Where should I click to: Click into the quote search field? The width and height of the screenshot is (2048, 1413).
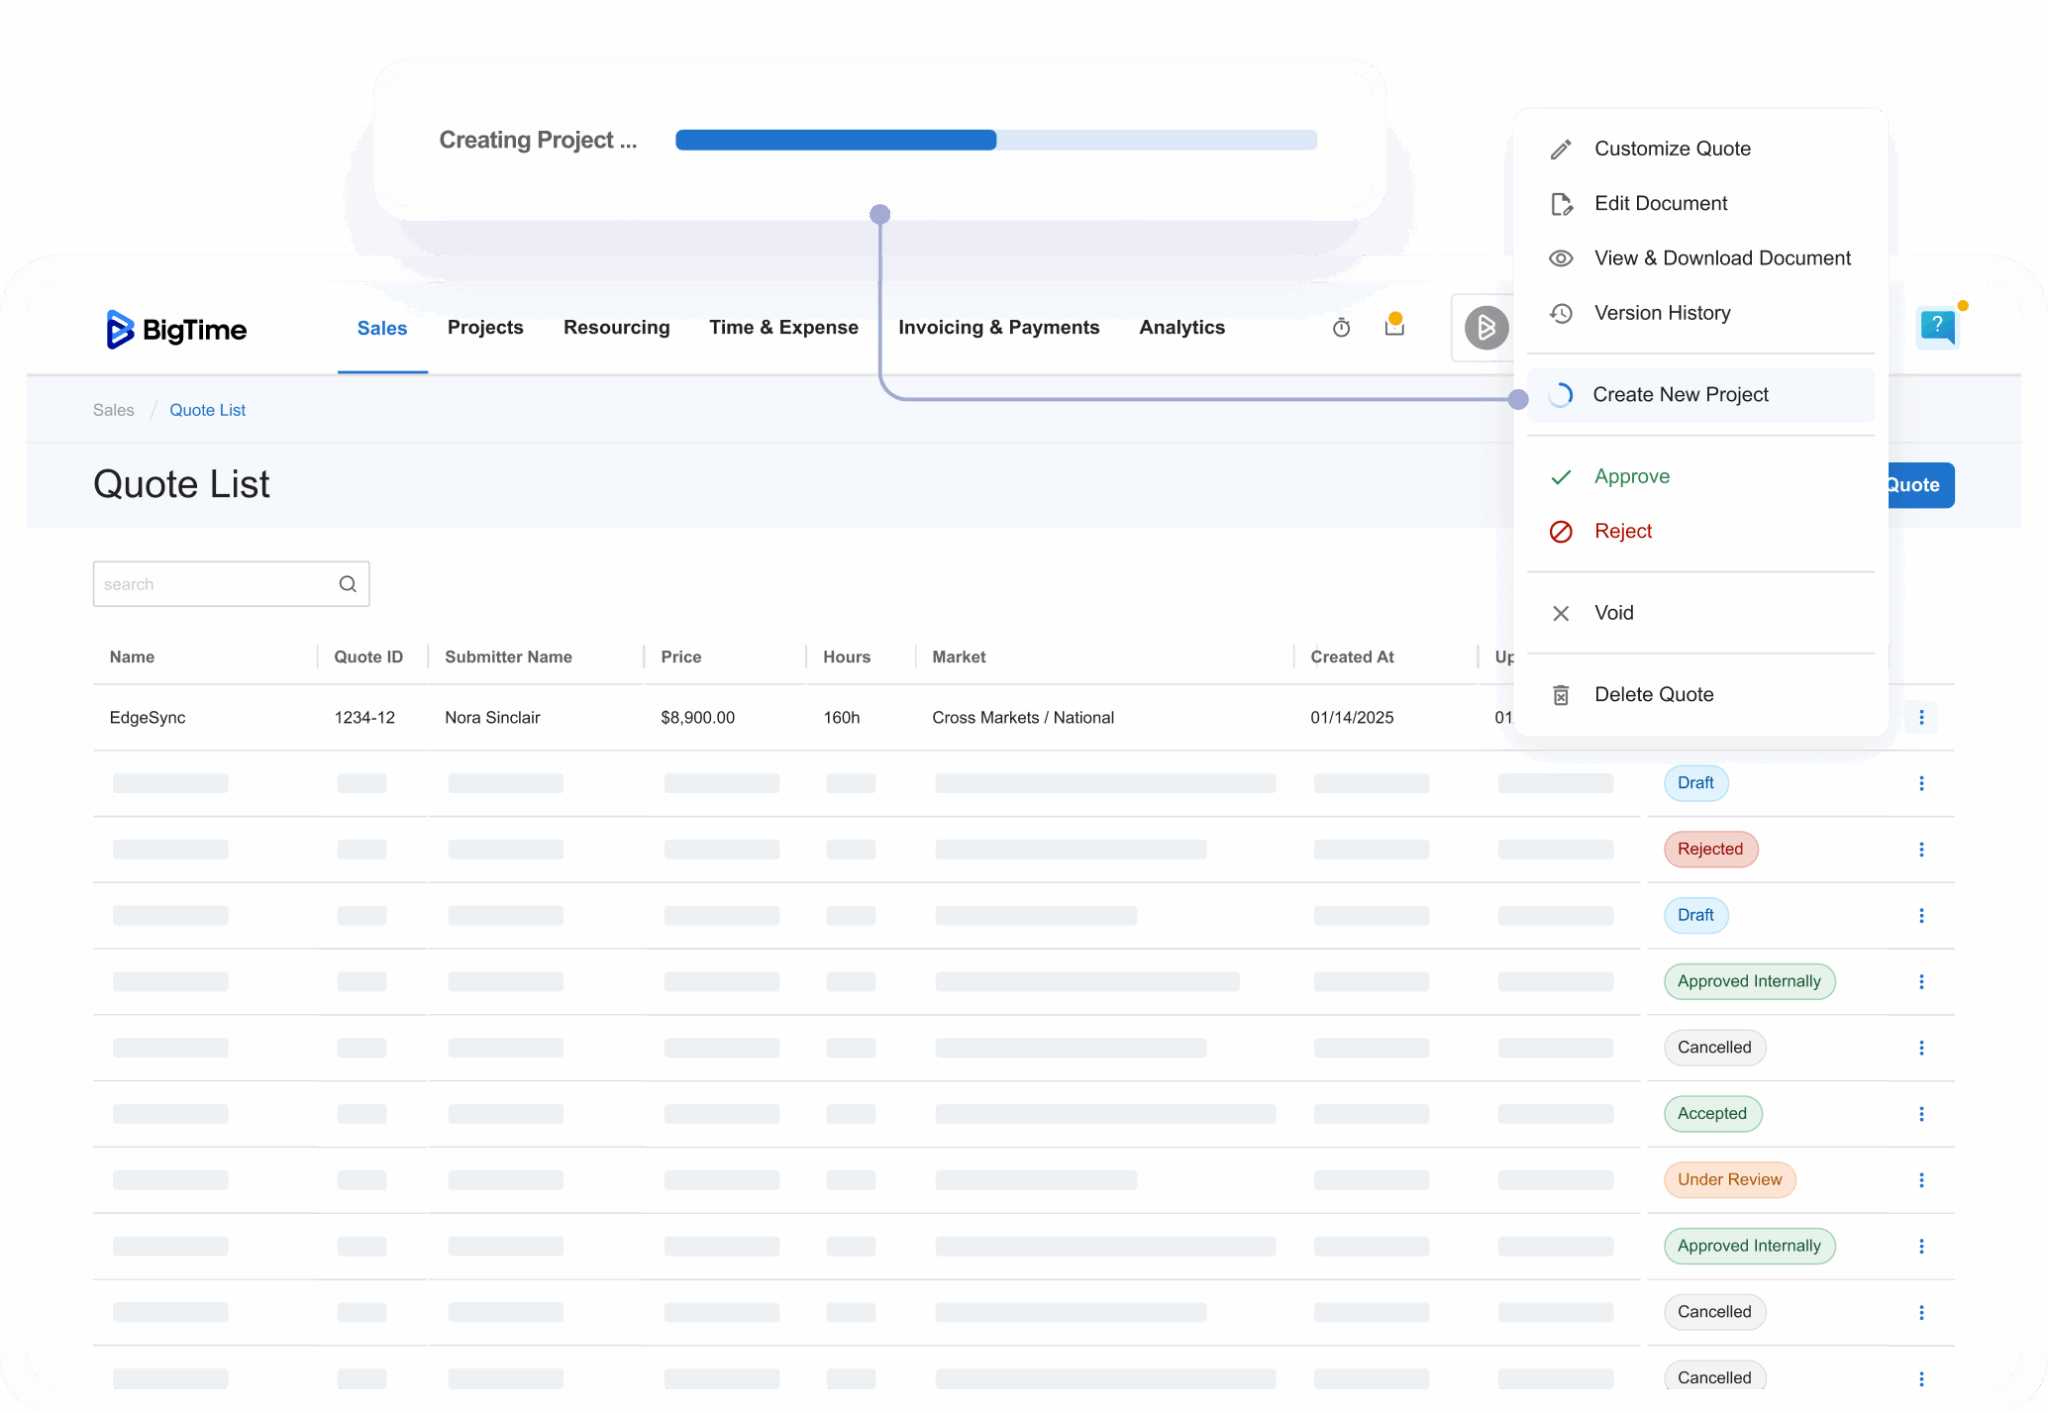[215, 584]
